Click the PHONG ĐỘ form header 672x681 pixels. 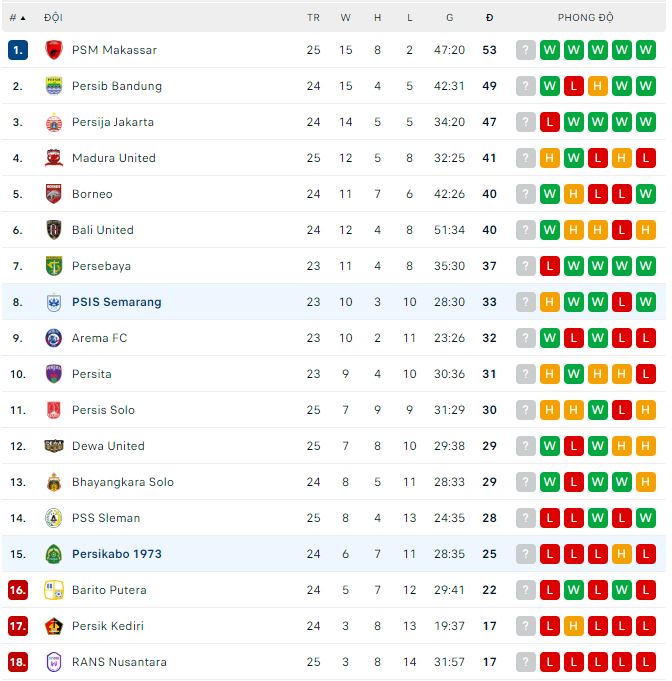[586, 18]
